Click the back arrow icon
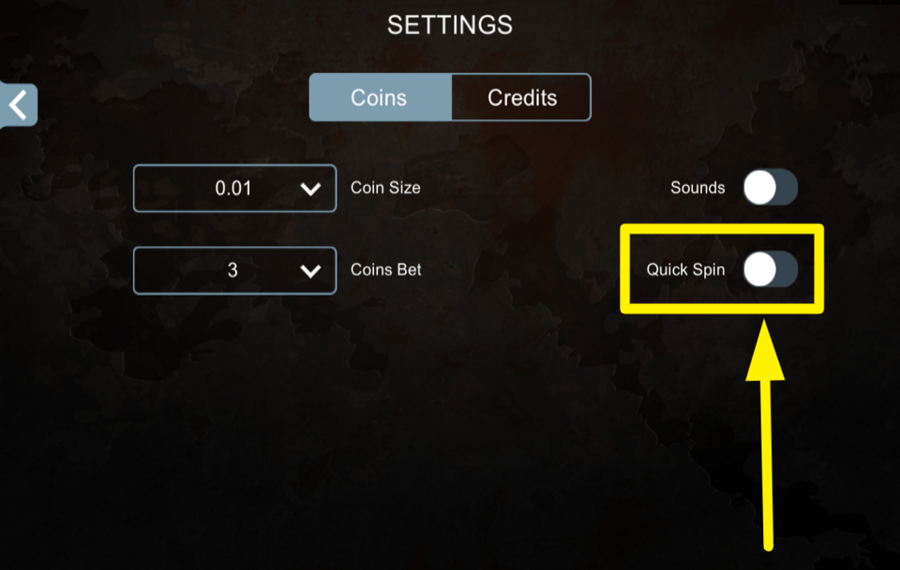 [x=18, y=105]
